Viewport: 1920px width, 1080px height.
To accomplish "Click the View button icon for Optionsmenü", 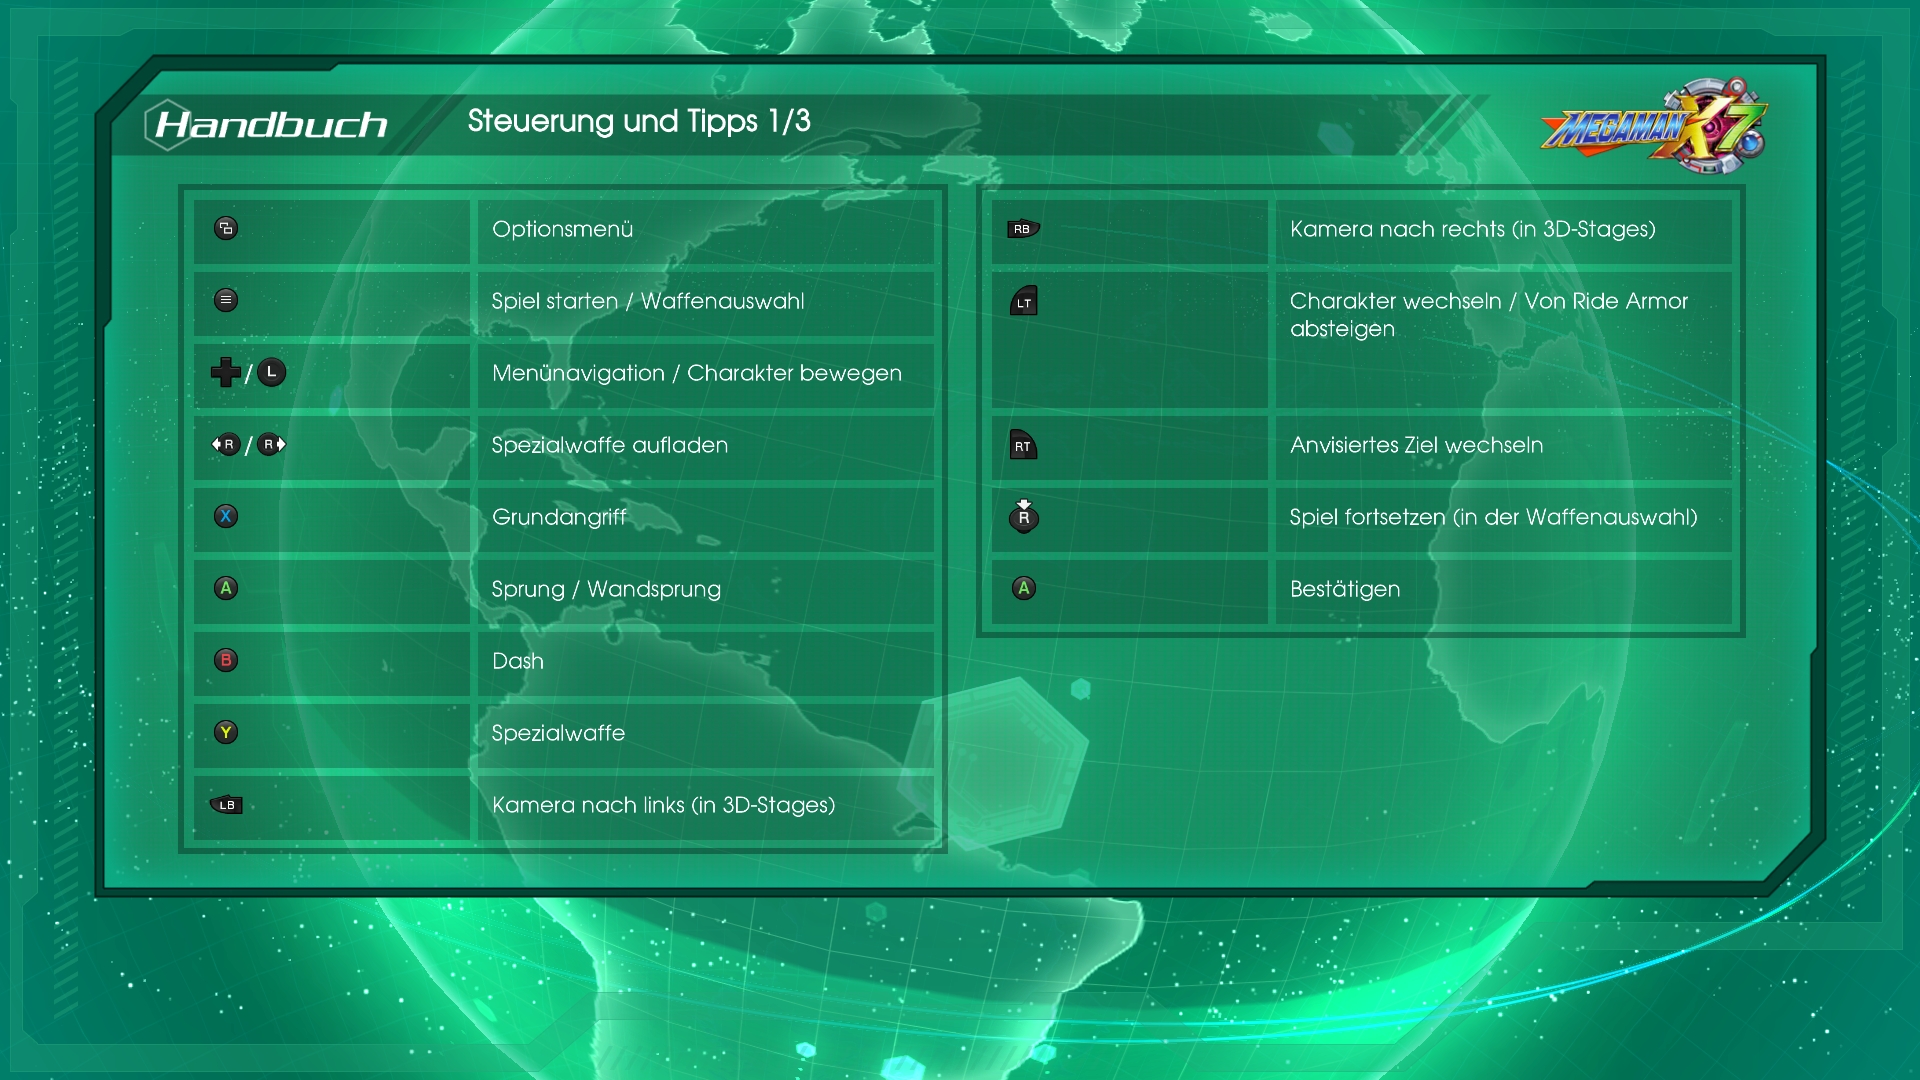I will [x=226, y=229].
